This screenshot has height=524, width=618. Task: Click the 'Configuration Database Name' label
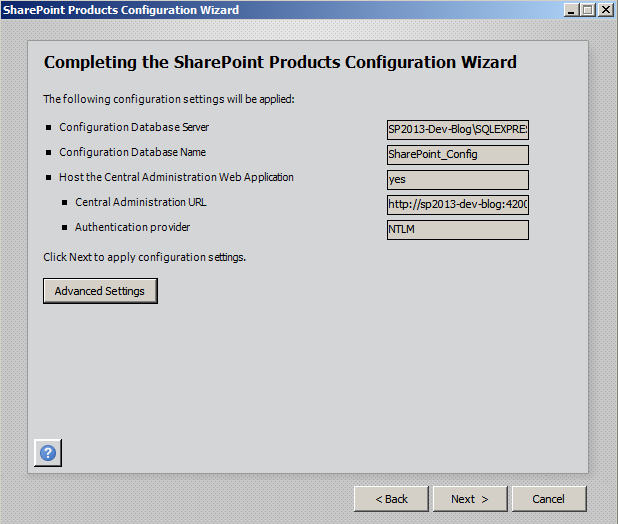pos(132,152)
